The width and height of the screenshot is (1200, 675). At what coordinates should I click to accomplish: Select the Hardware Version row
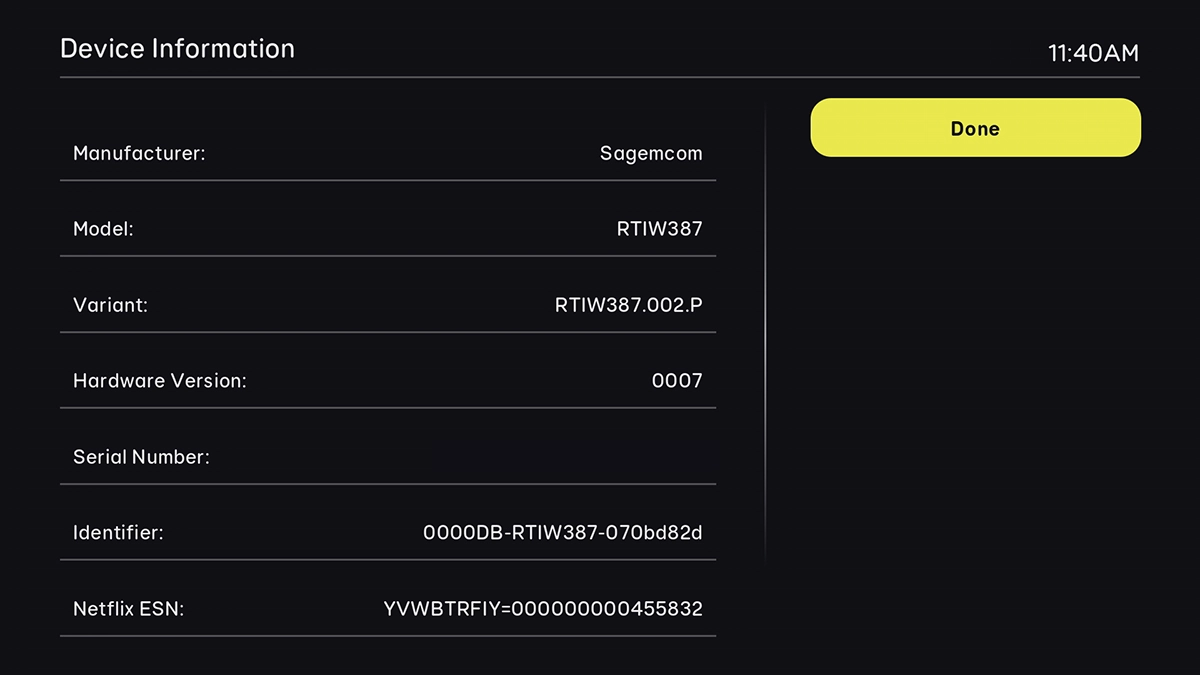click(388, 380)
